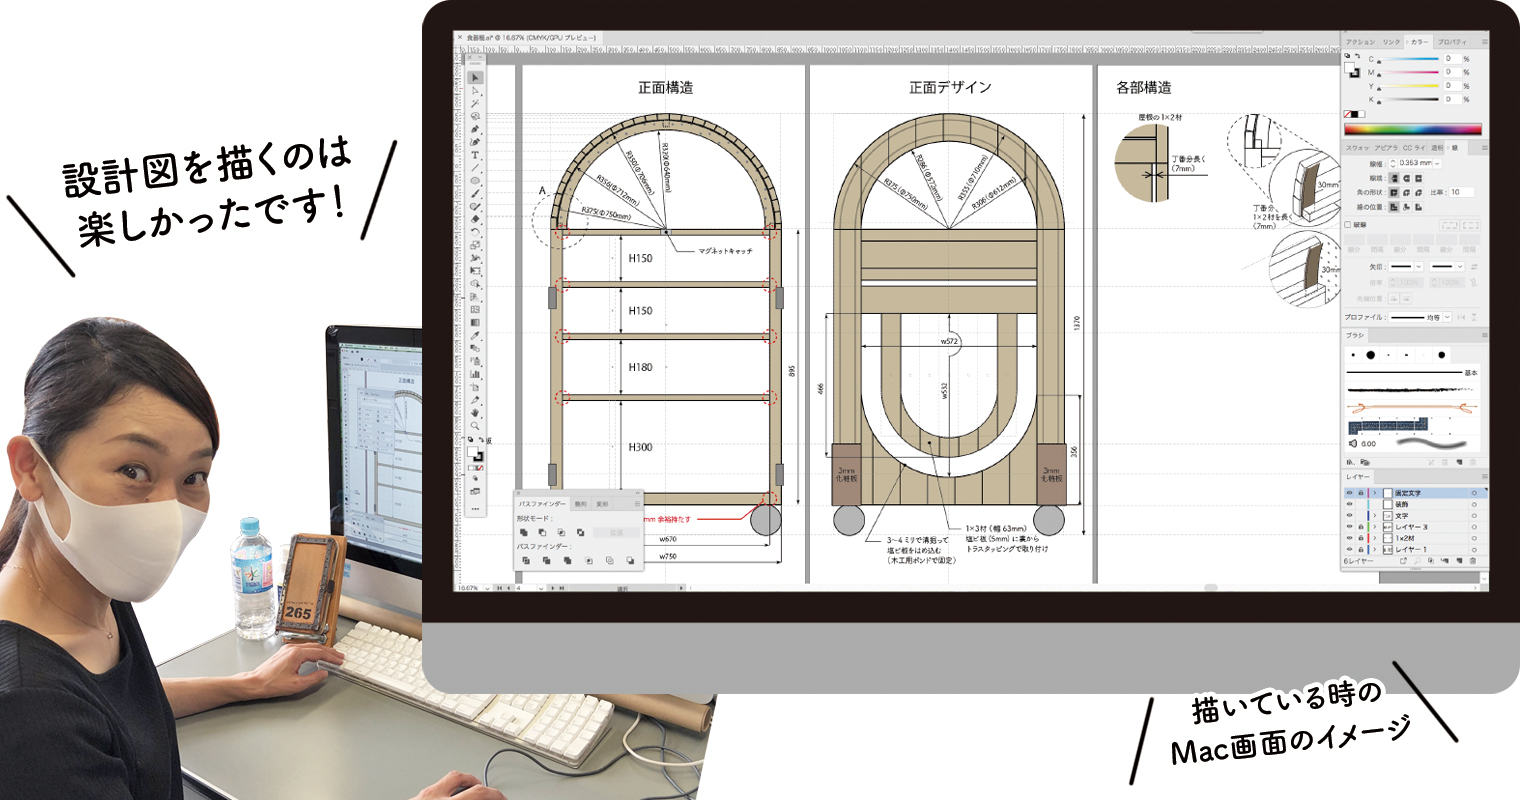Image resolution: width=1520 pixels, height=800 pixels.
Task: Click the stroke weight 0.353 mm field
Action: 1415,163
